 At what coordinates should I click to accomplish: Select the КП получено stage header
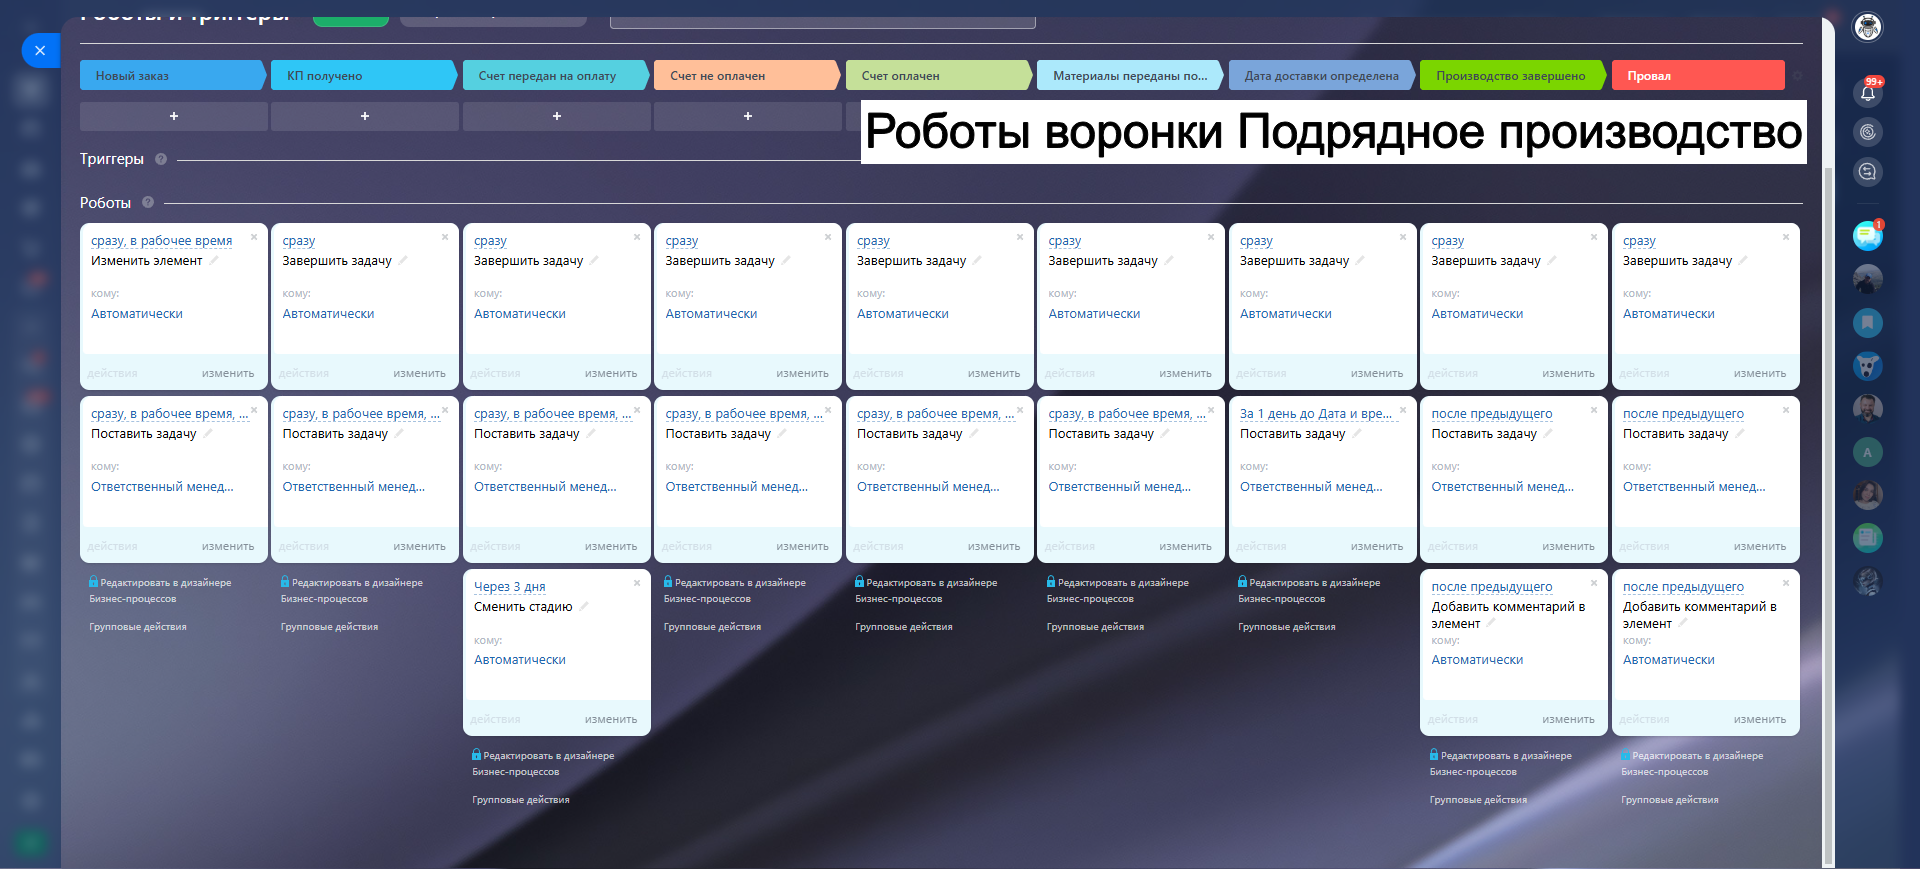coord(362,76)
